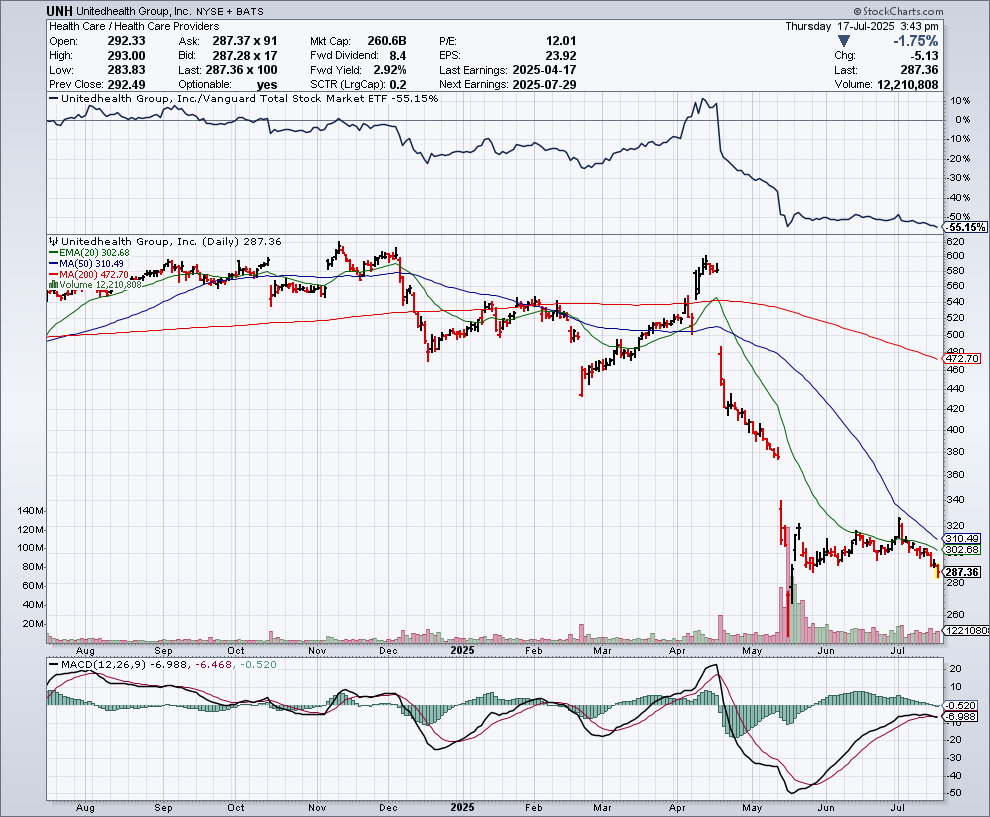Click the Apr label on the MACD date axis

[677, 808]
